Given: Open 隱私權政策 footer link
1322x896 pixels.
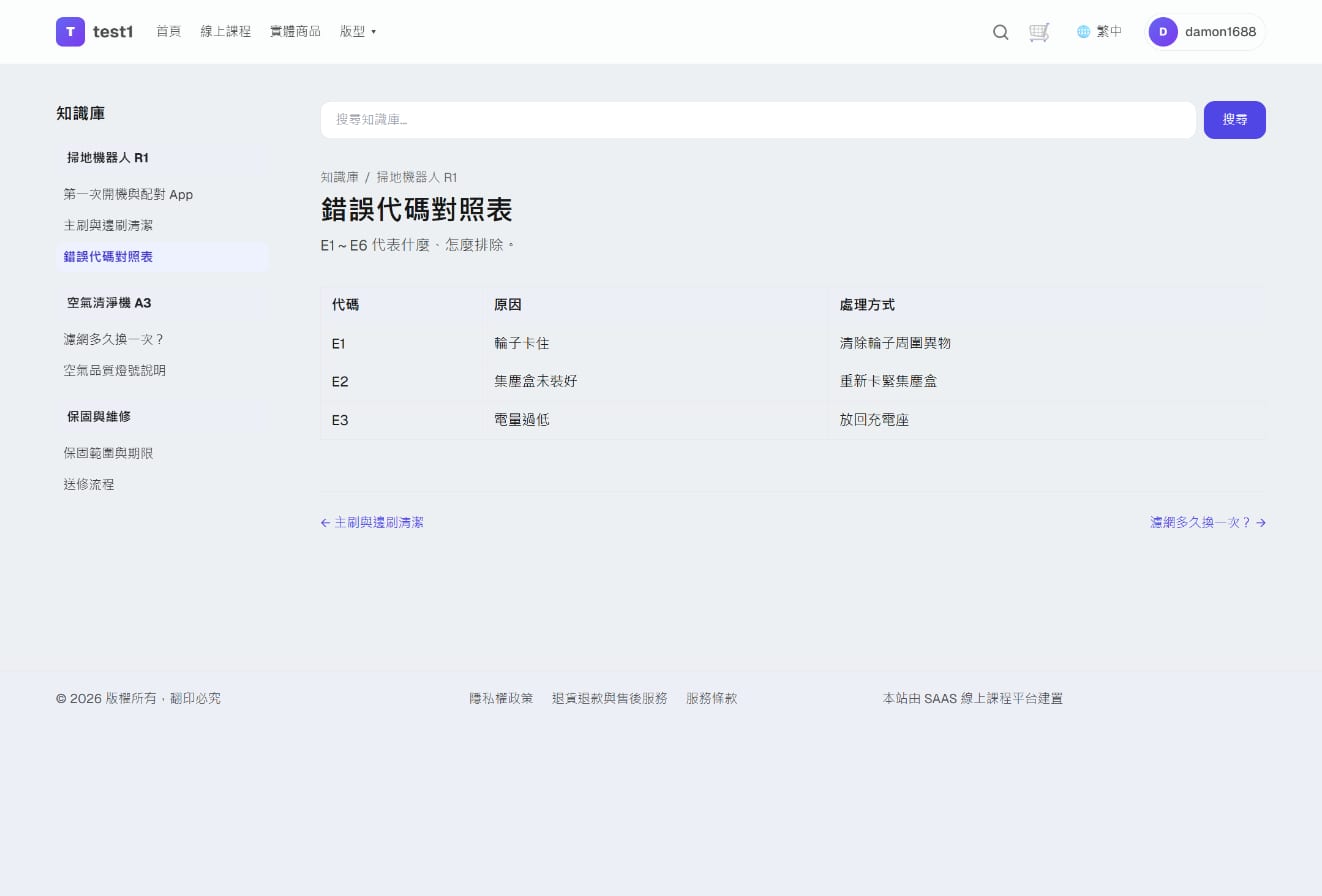Looking at the screenshot, I should pyautogui.click(x=501, y=699).
